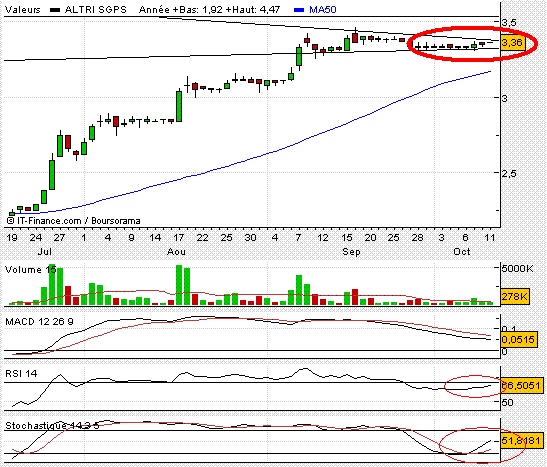Click the '+Haut: 4,47' yearly high text

tap(253, 9)
